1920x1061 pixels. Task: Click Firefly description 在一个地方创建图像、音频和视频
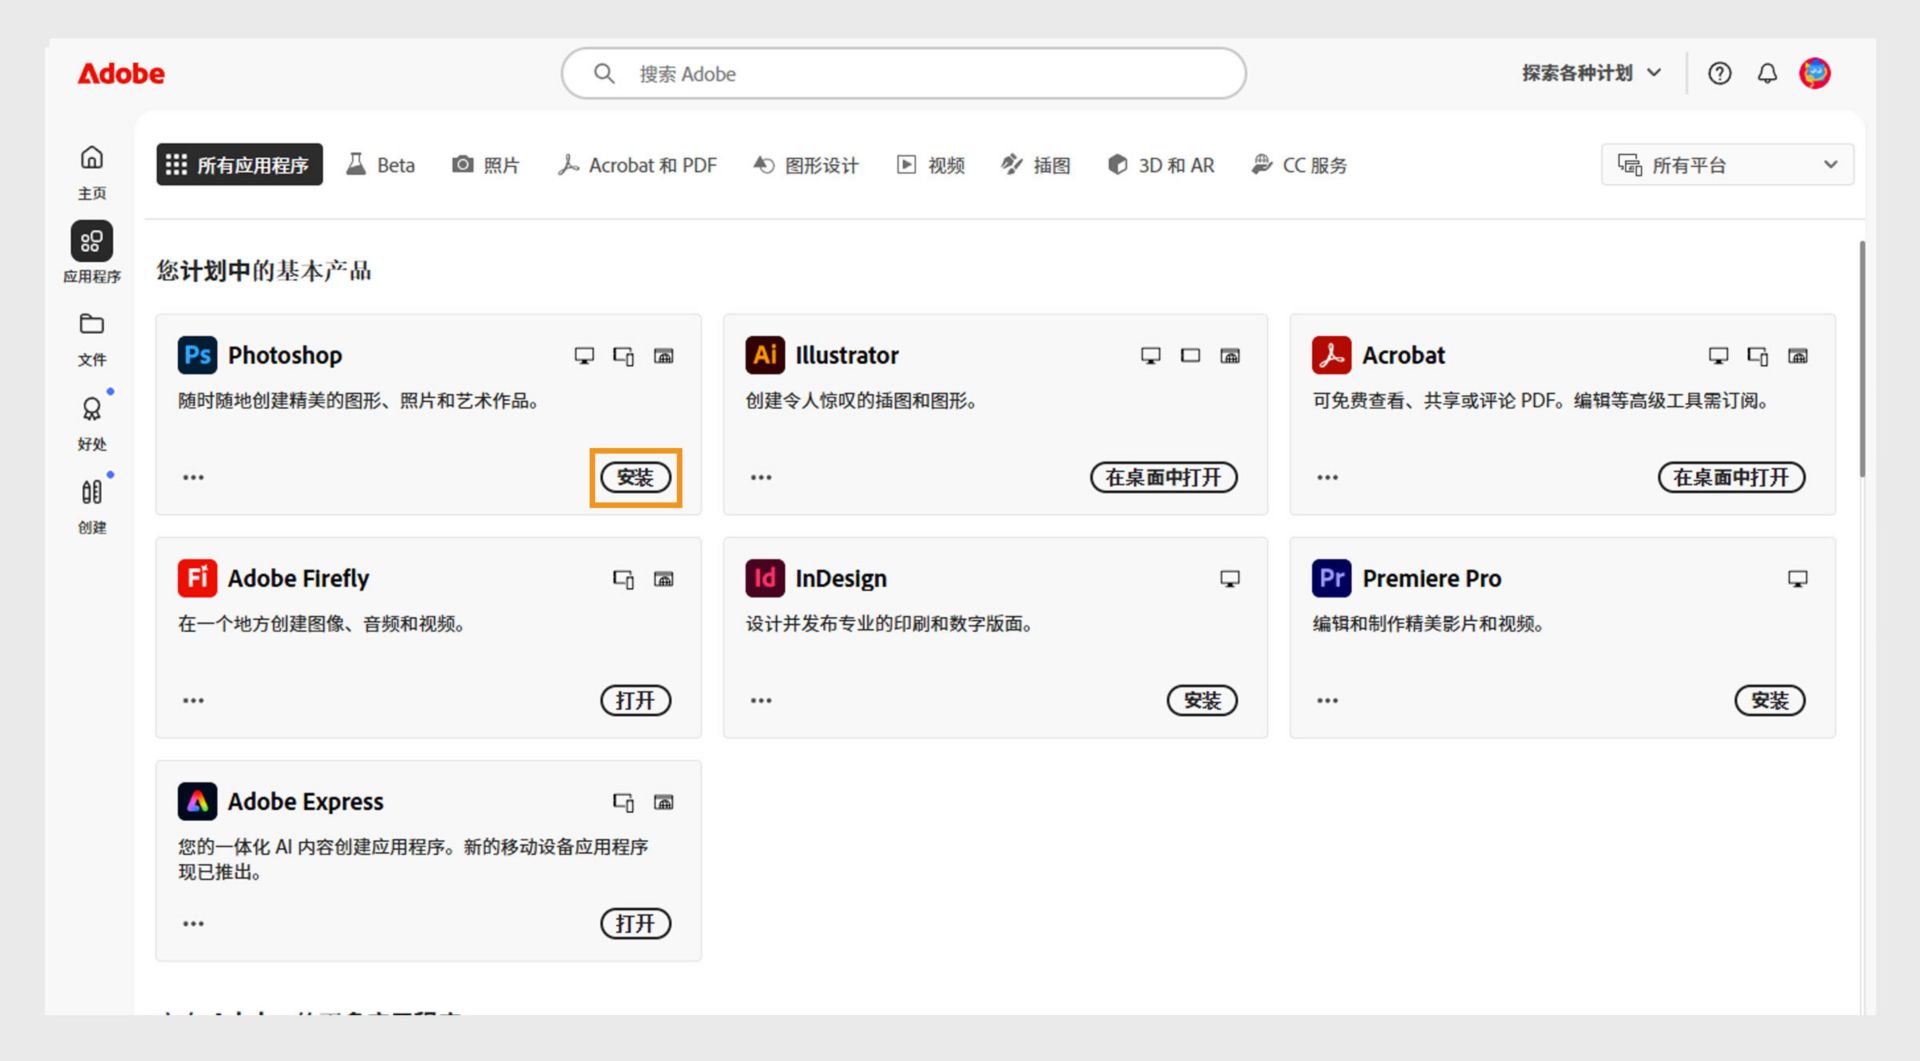321,624
